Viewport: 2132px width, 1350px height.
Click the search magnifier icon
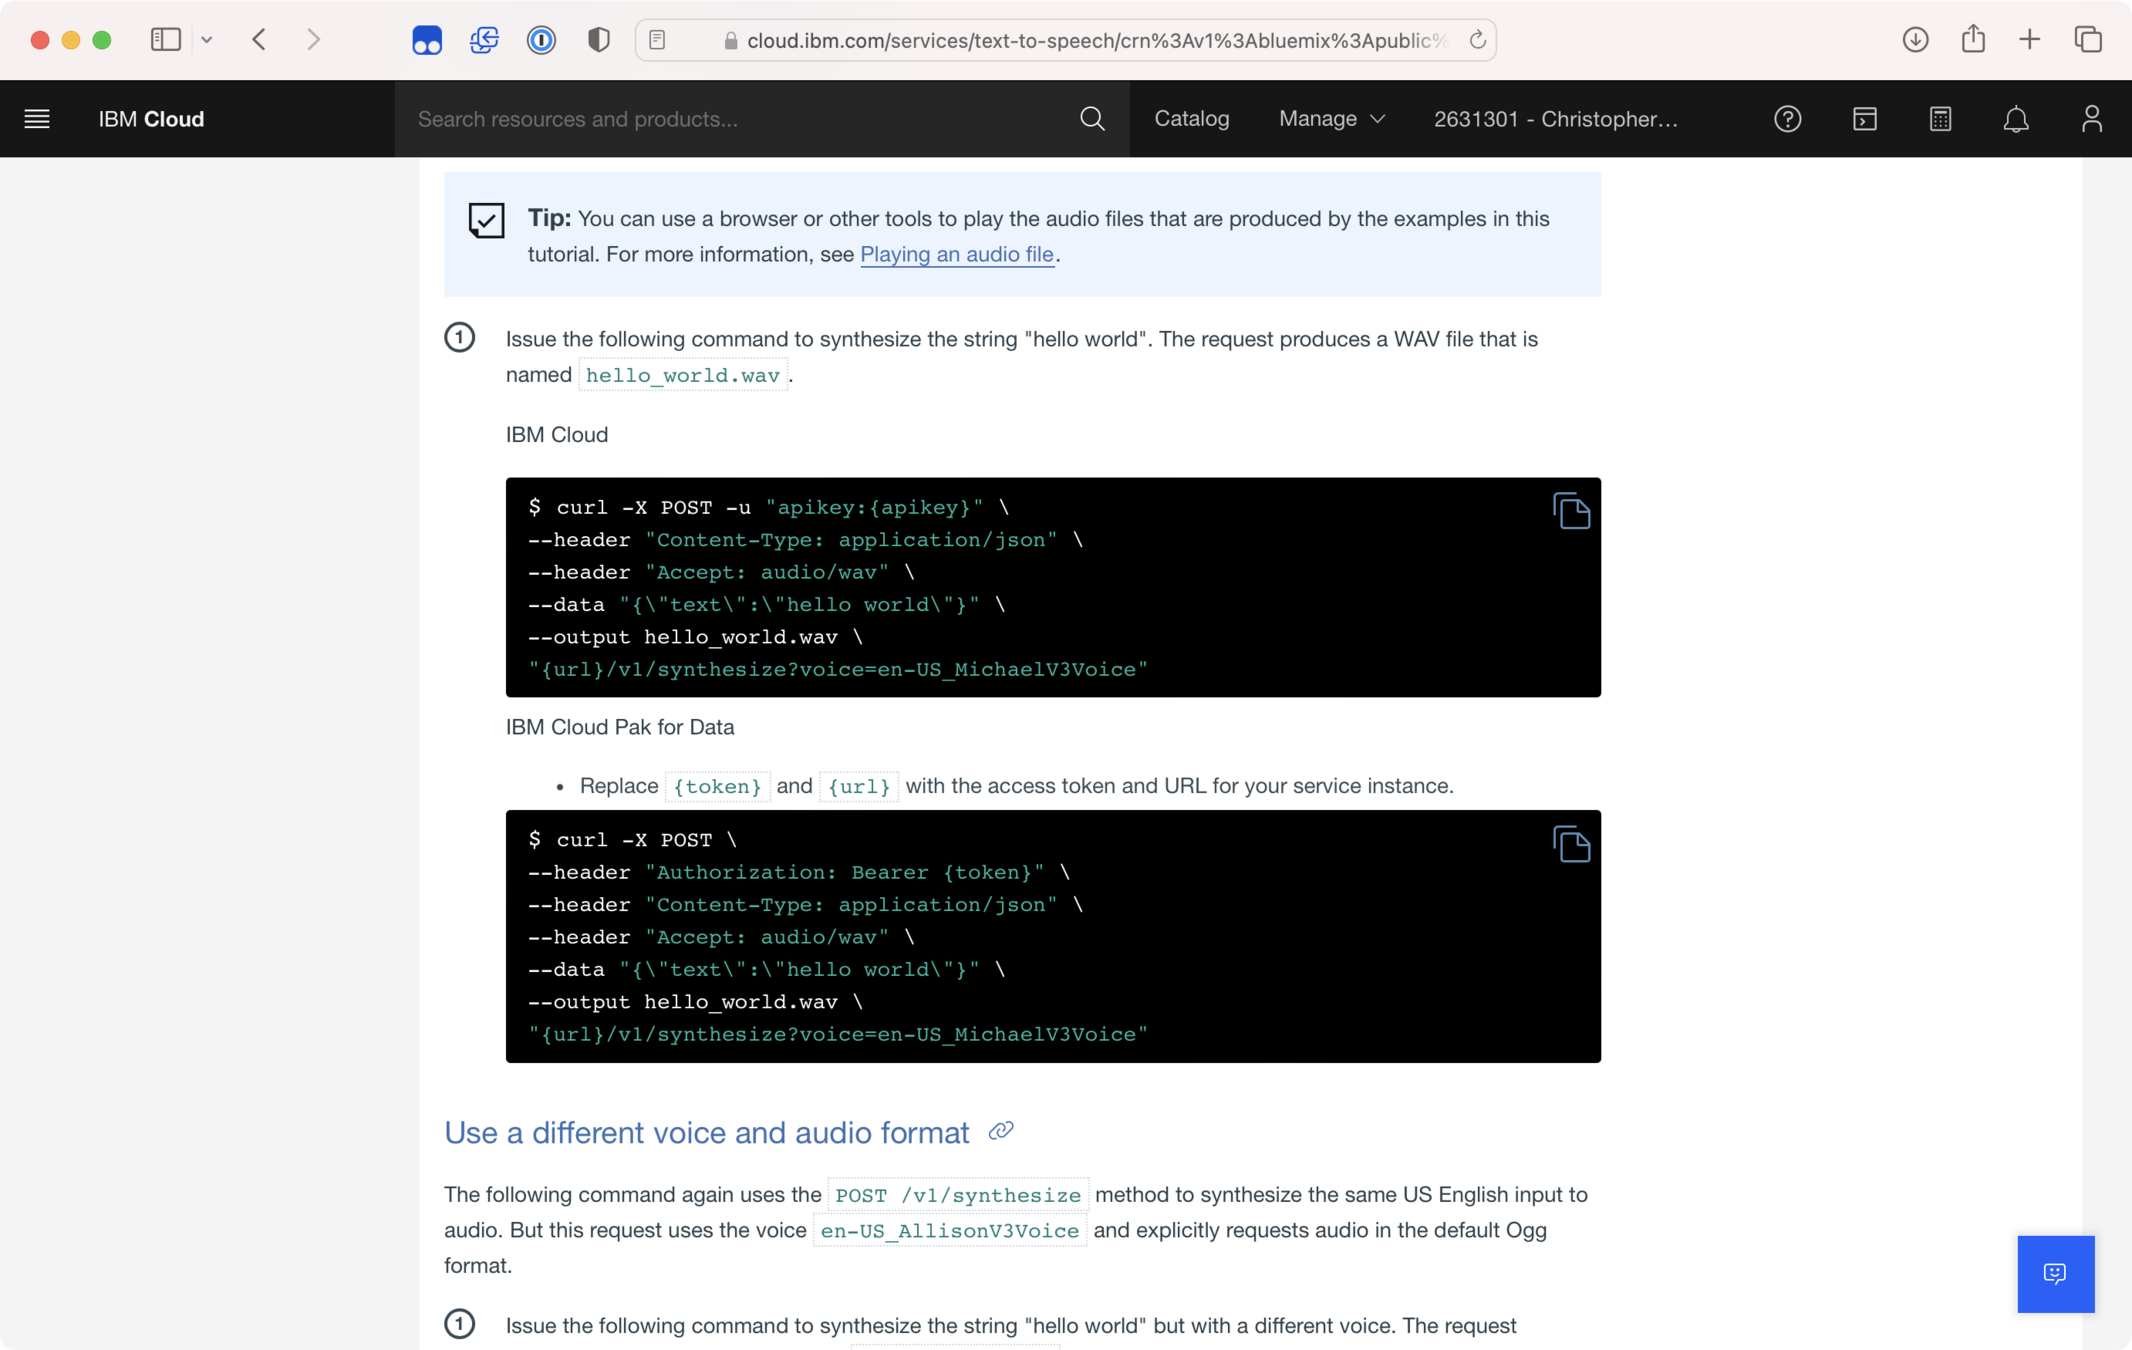point(1092,119)
